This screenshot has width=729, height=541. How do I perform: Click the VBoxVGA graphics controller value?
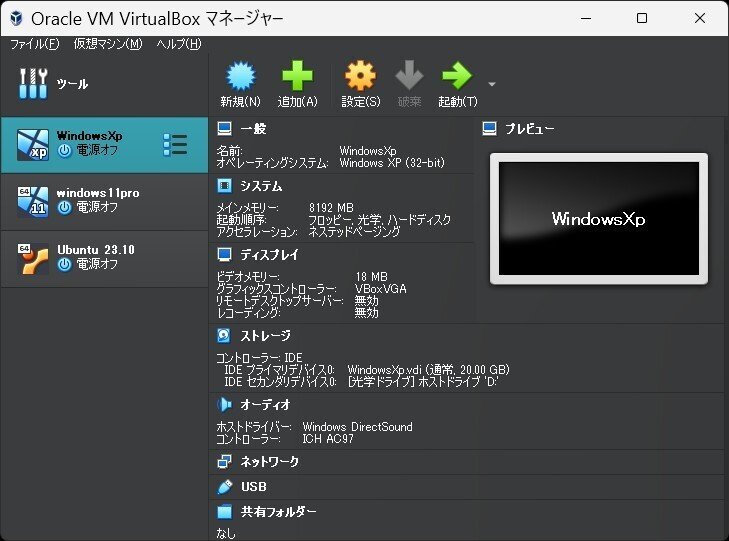pyautogui.click(x=381, y=289)
